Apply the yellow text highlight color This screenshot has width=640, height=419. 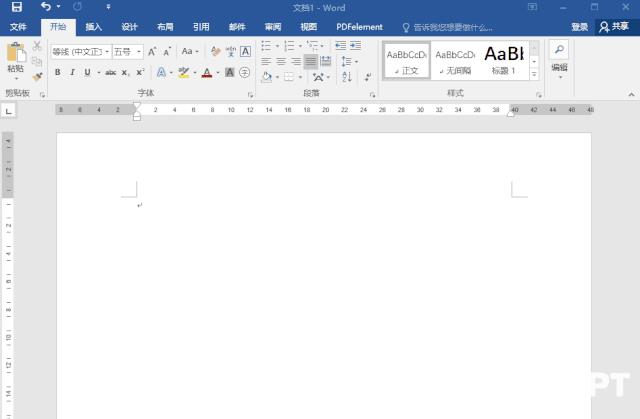point(184,73)
